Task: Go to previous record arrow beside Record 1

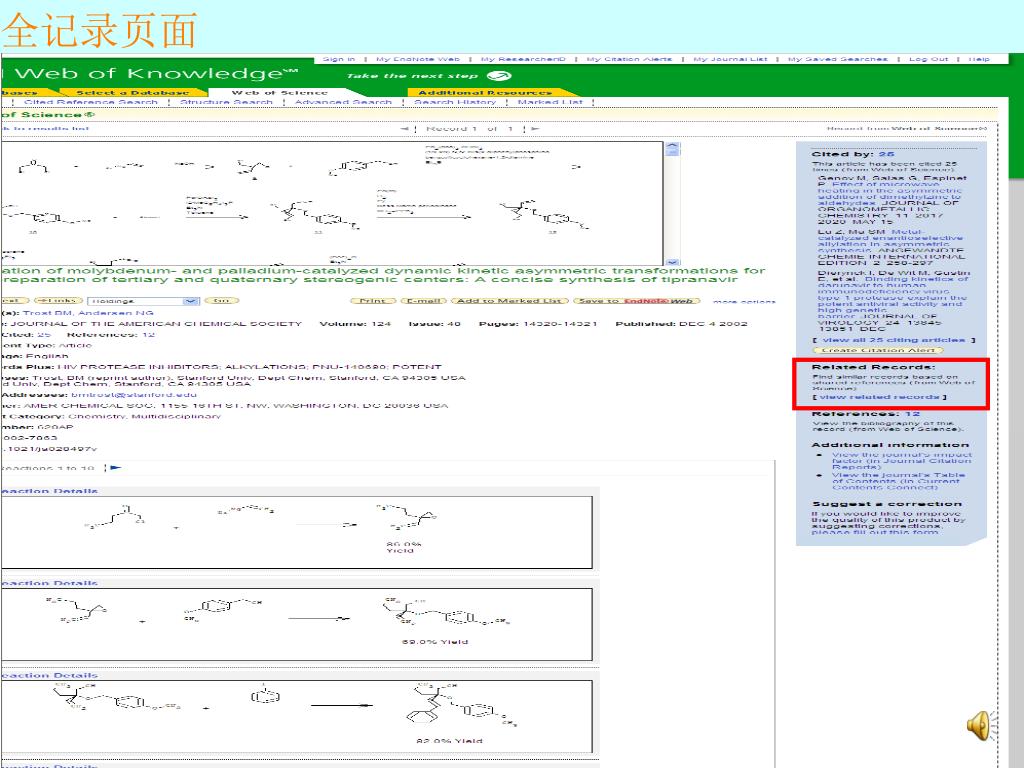Action: tap(404, 129)
